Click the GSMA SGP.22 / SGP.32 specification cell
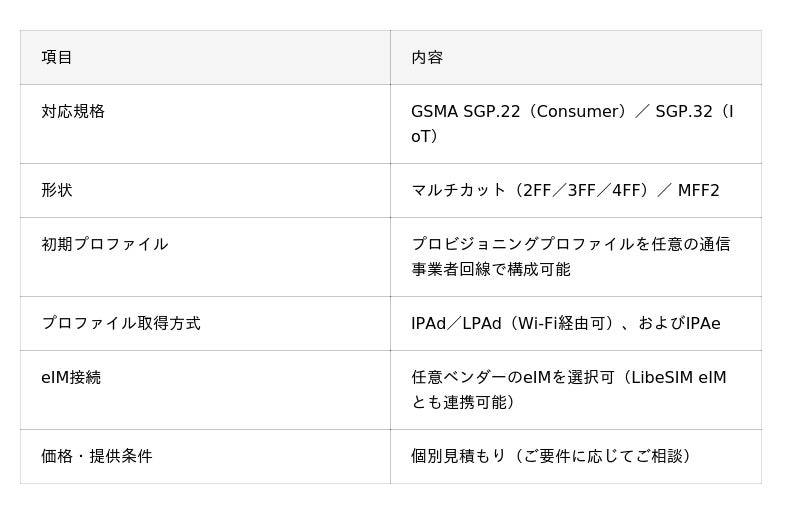Image resolution: width=800 pixels, height=514 pixels. [572, 124]
